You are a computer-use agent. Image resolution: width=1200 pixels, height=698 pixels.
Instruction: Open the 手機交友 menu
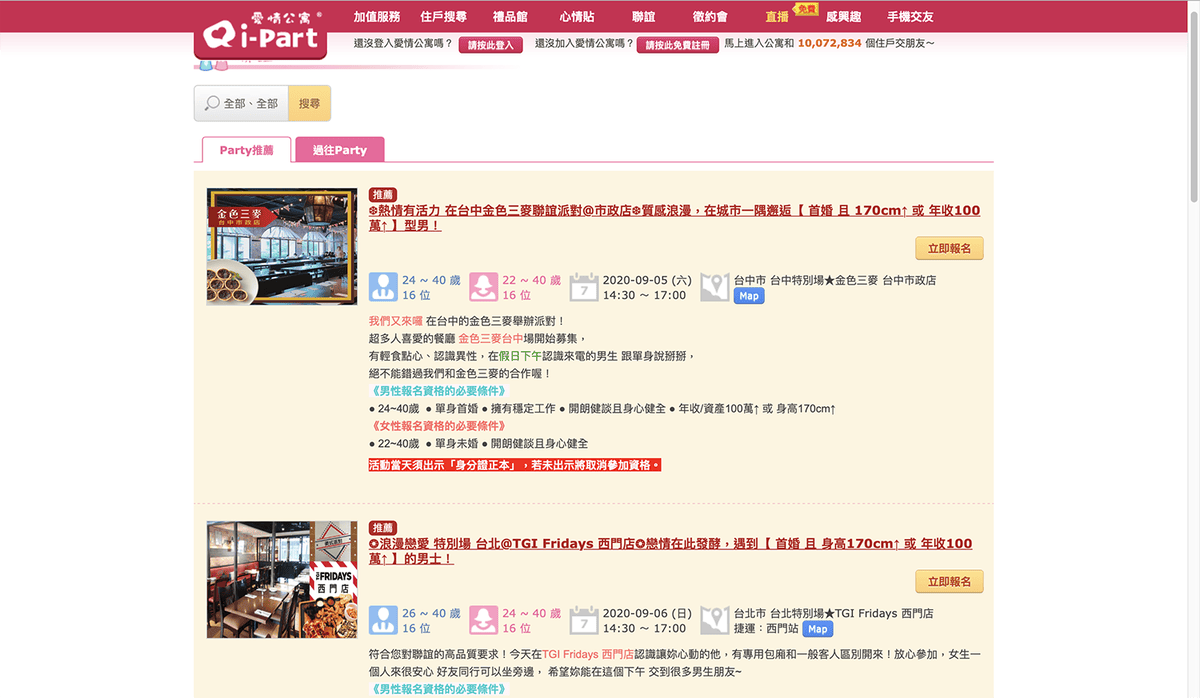[910, 17]
